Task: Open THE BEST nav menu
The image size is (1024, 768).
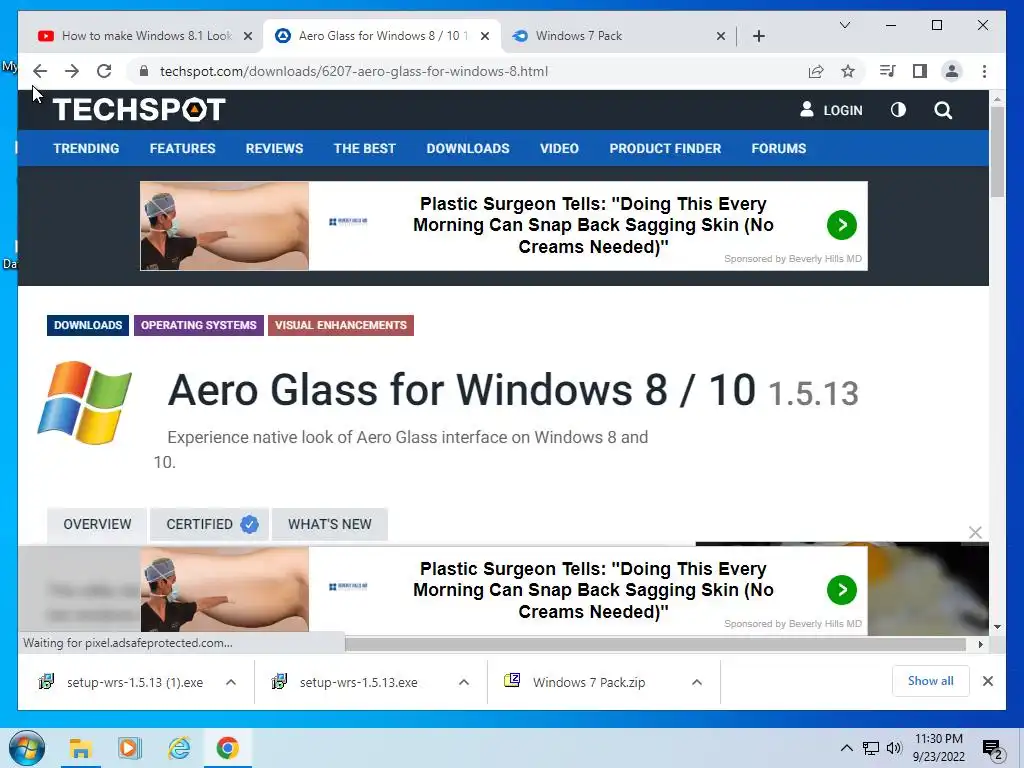Action: 364,148
